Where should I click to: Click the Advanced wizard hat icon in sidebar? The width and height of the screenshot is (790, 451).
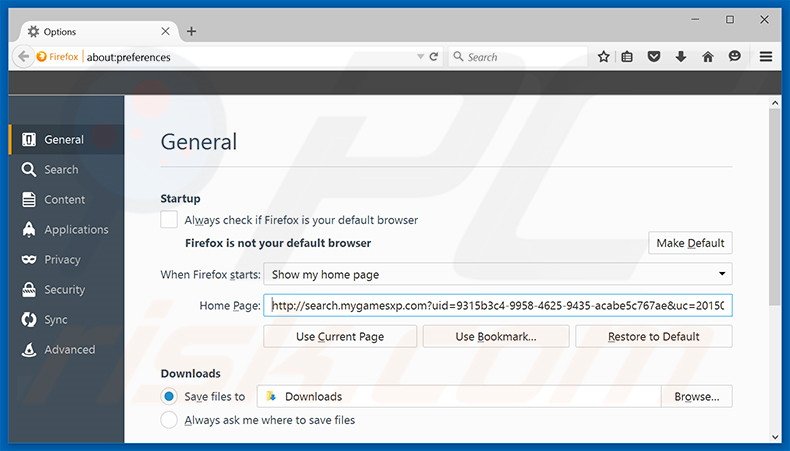[x=29, y=349]
